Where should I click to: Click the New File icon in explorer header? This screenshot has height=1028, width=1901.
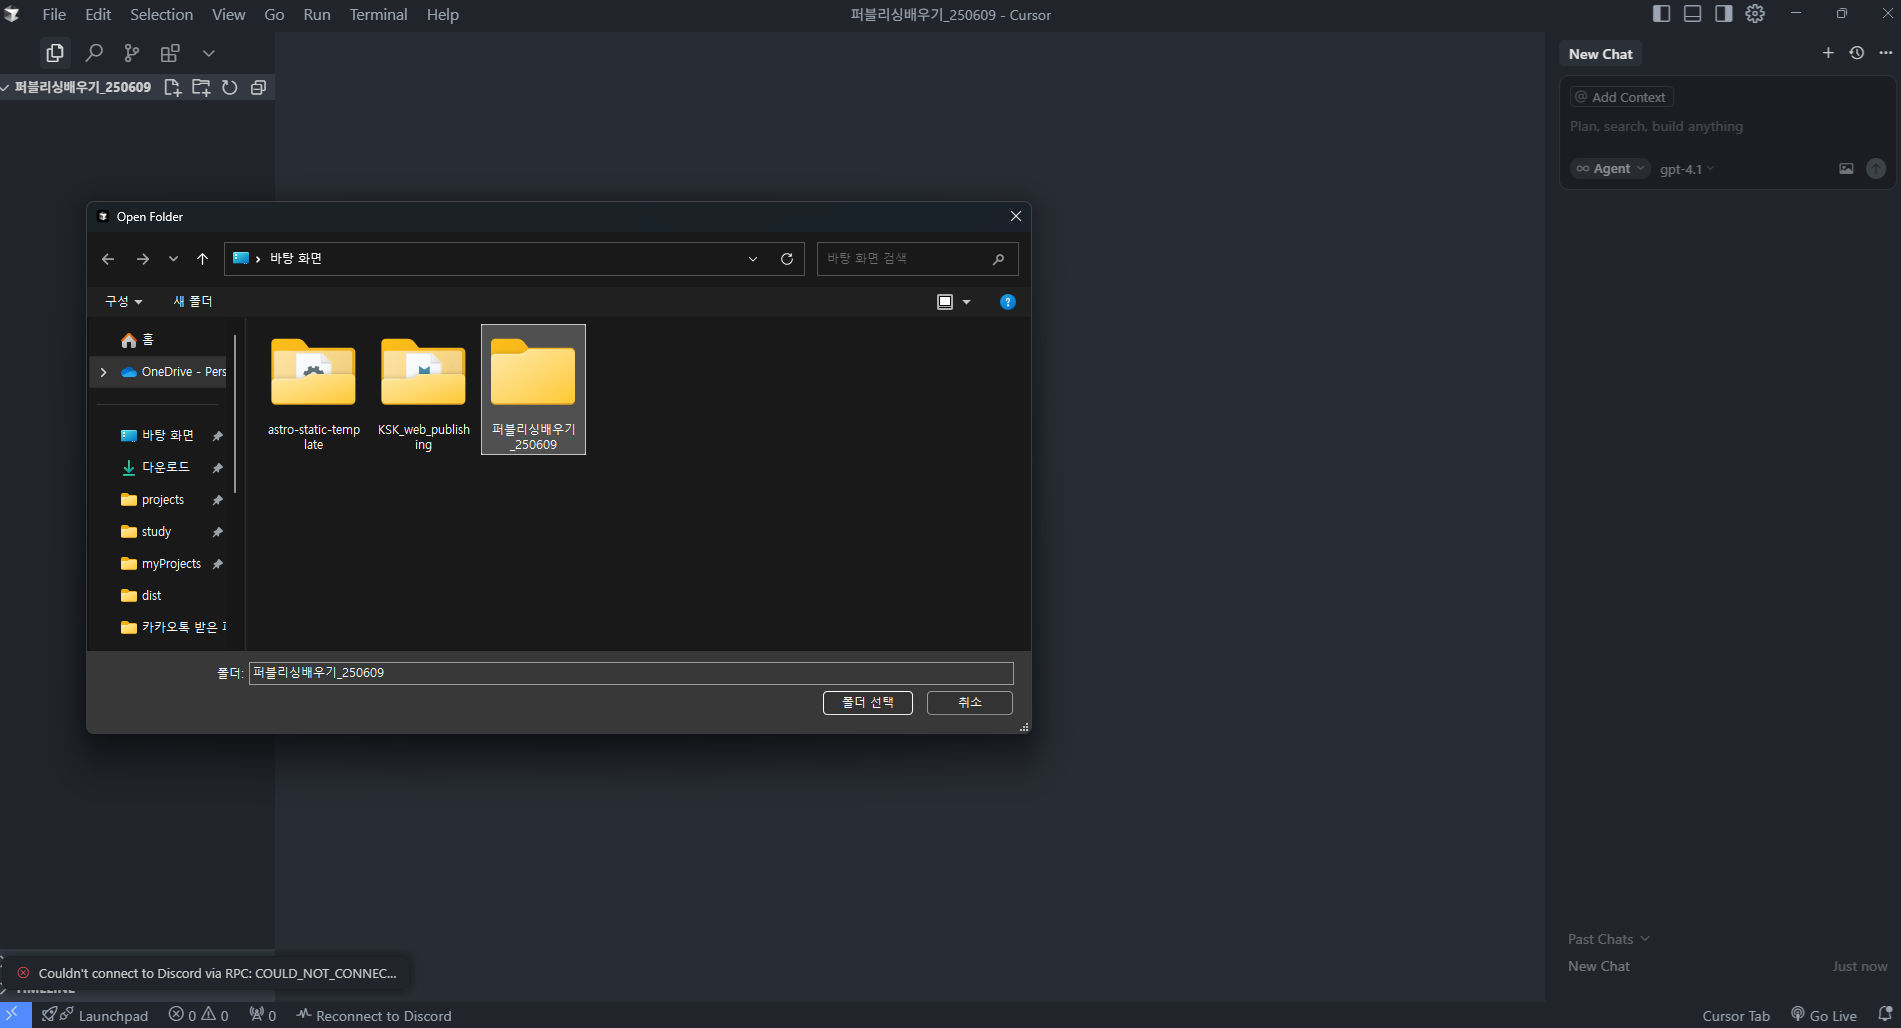click(172, 87)
